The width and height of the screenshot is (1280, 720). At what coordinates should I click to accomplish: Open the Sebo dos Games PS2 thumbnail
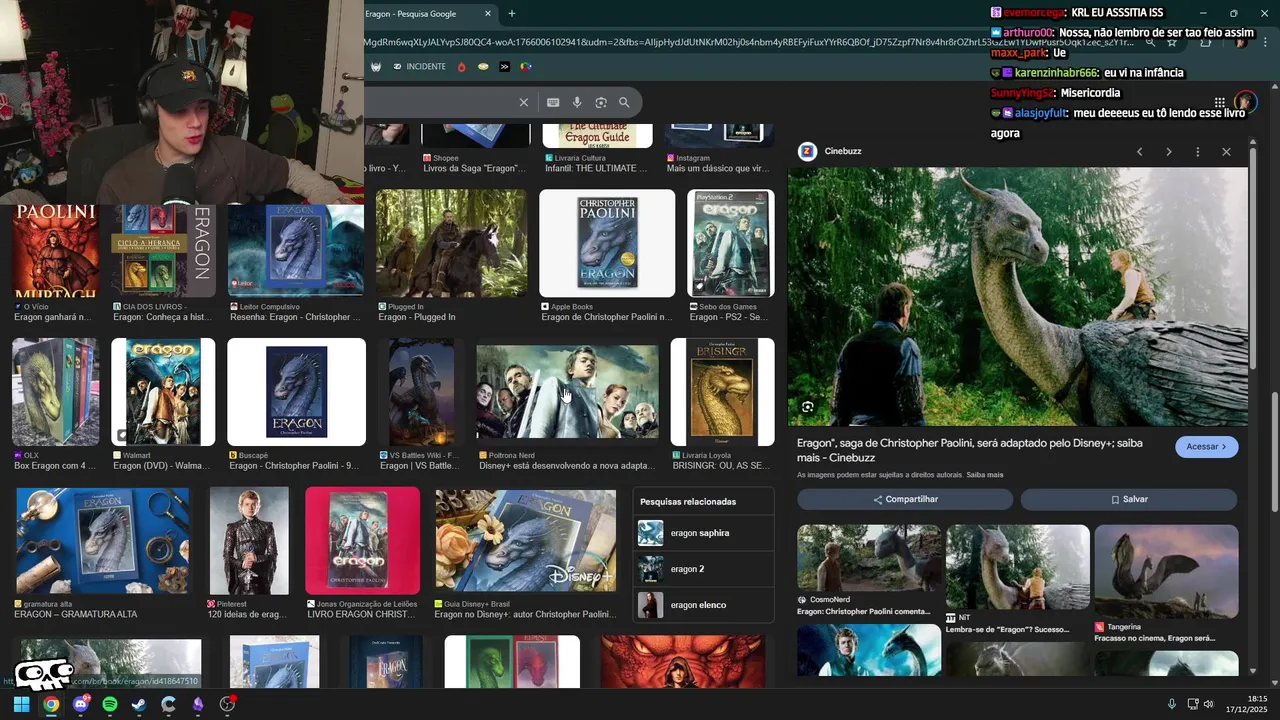coord(731,243)
